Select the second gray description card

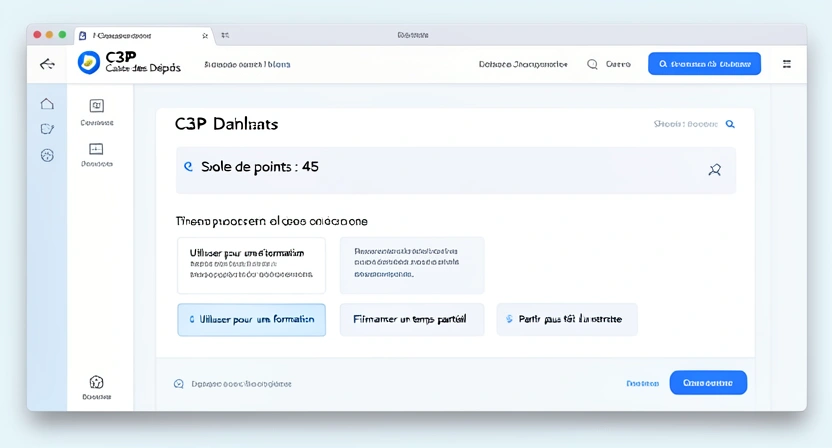tap(412, 265)
